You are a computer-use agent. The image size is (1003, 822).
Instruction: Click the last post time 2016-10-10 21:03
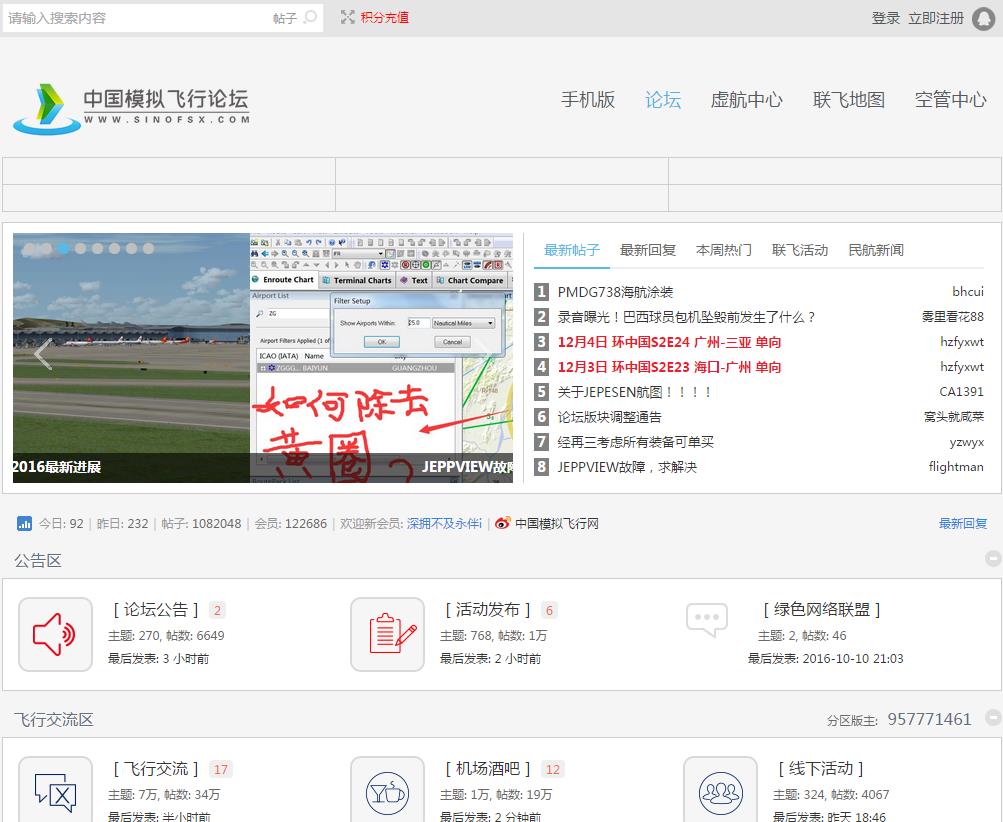[x=853, y=658]
